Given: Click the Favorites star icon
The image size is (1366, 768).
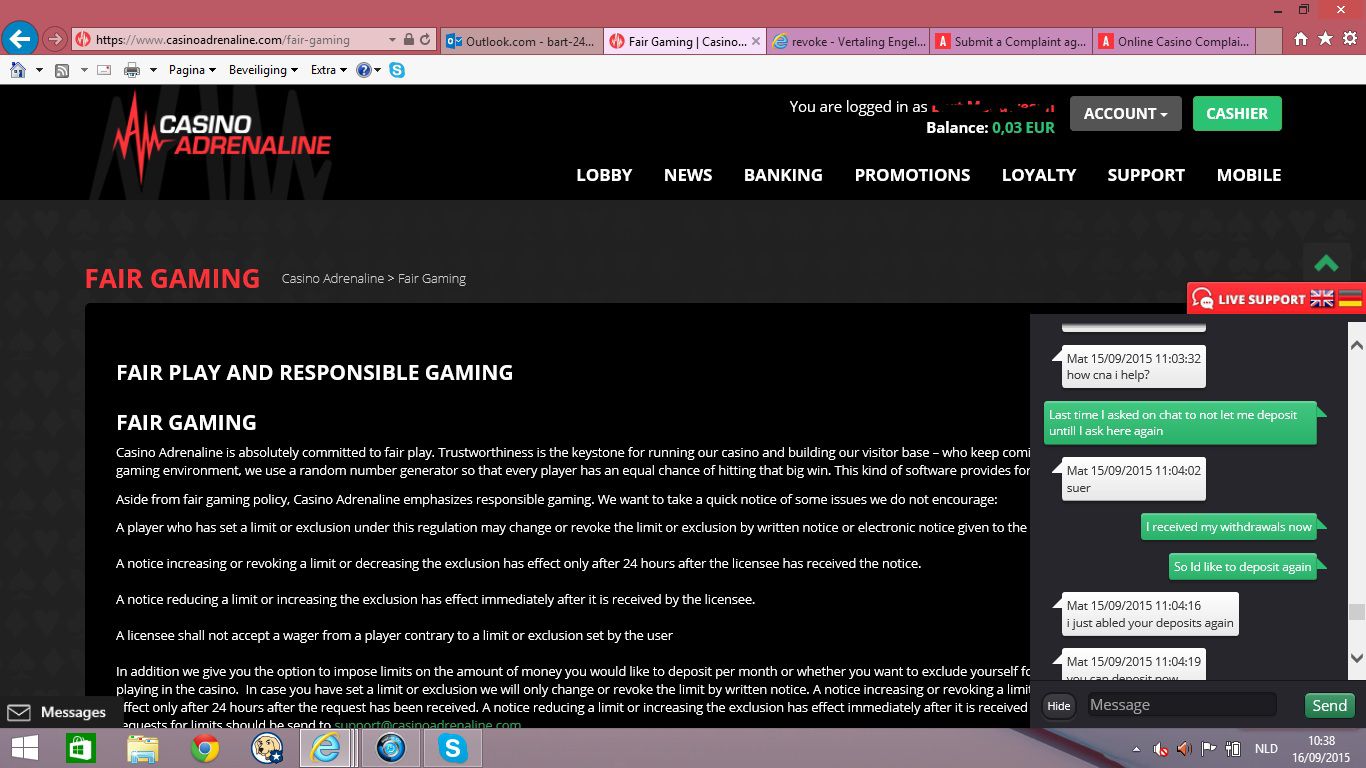Looking at the screenshot, I should [x=1325, y=39].
